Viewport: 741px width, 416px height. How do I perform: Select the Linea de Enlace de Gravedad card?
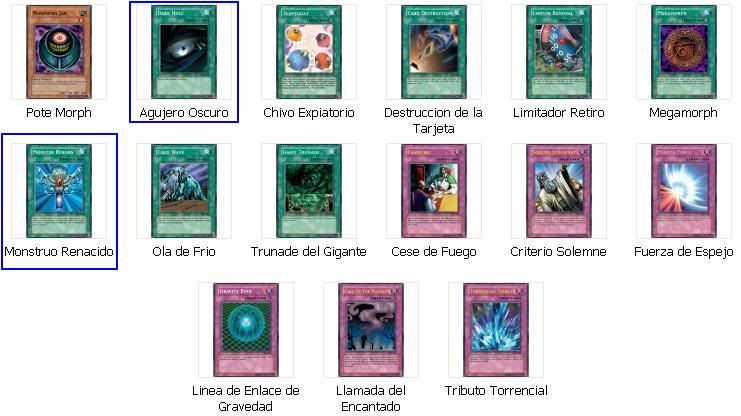pos(246,330)
